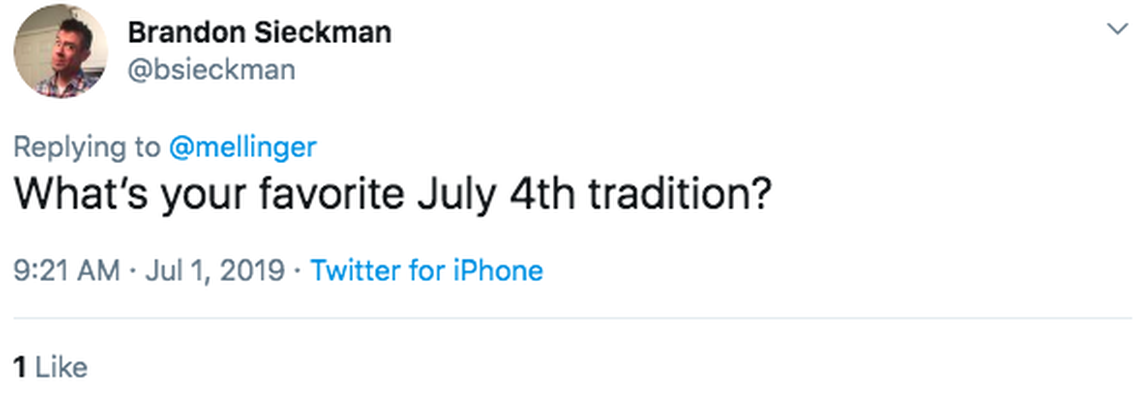This screenshot has height=412, width=1140.
Task: Click the horizontal divider above the likes
Action: [570, 319]
